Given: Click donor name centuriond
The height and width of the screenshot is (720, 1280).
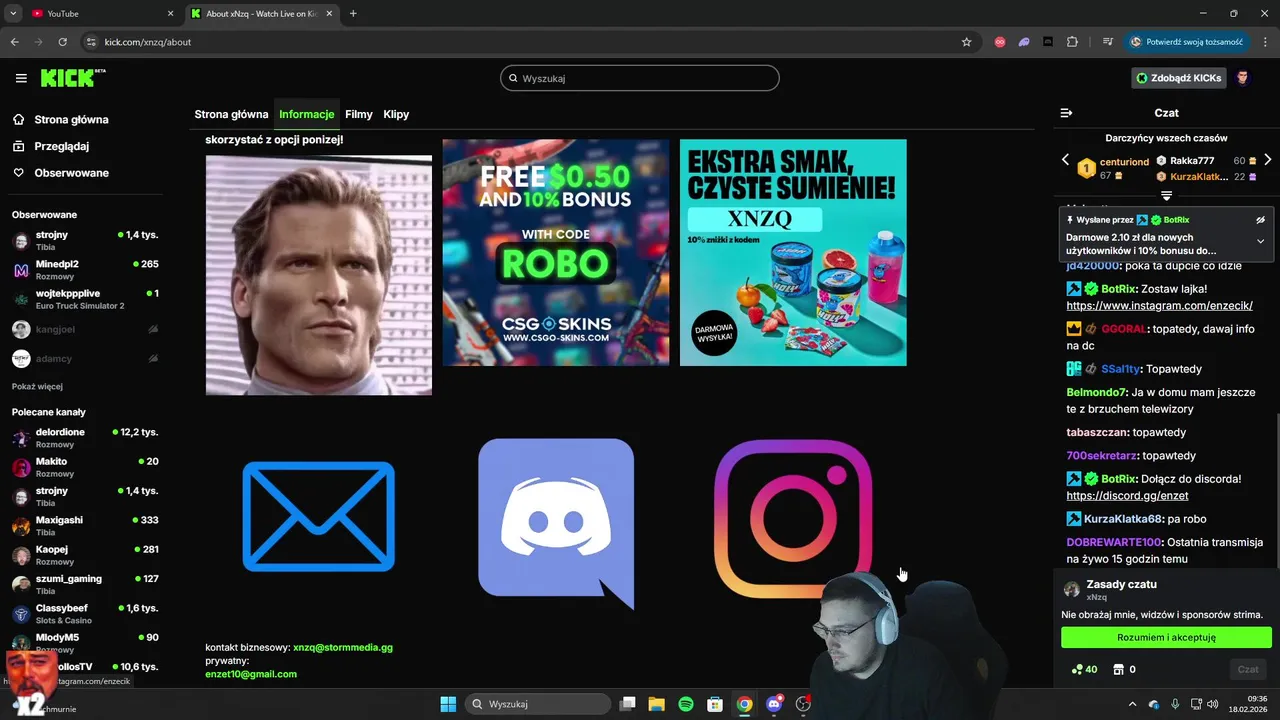Looking at the screenshot, I should coord(1124,162).
